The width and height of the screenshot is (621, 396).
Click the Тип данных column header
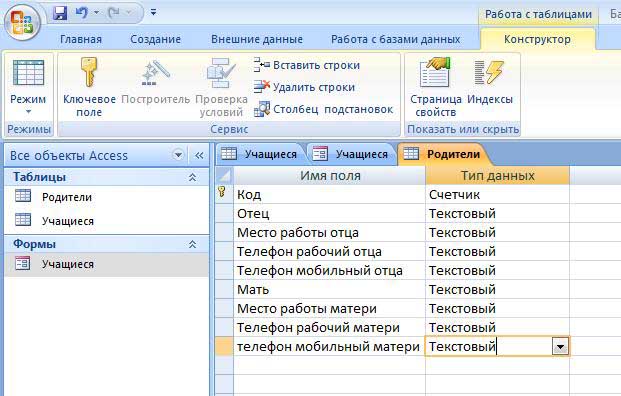click(497, 175)
